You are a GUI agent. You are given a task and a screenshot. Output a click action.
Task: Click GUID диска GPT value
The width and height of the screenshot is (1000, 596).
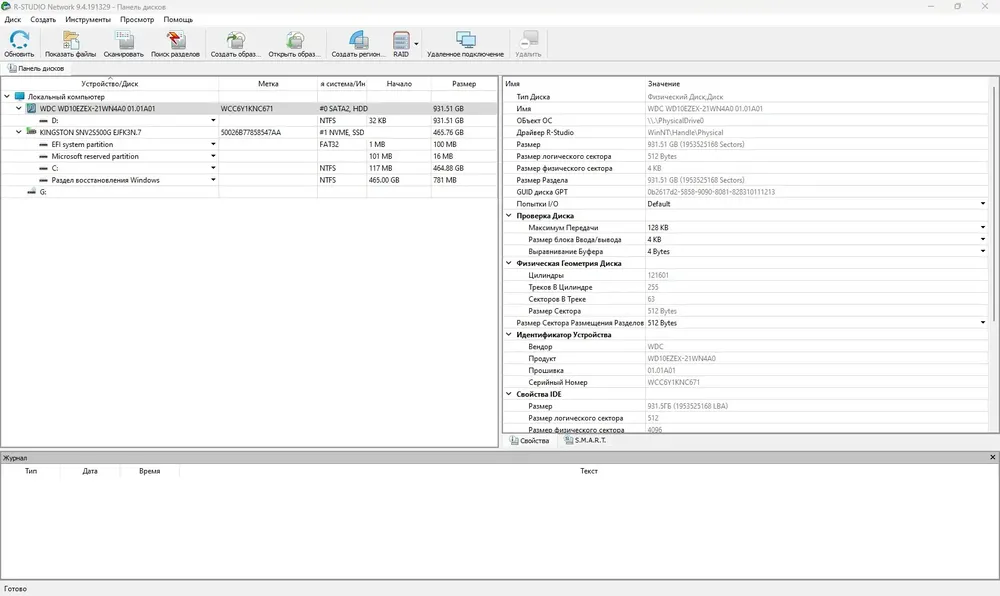click(x=711, y=192)
